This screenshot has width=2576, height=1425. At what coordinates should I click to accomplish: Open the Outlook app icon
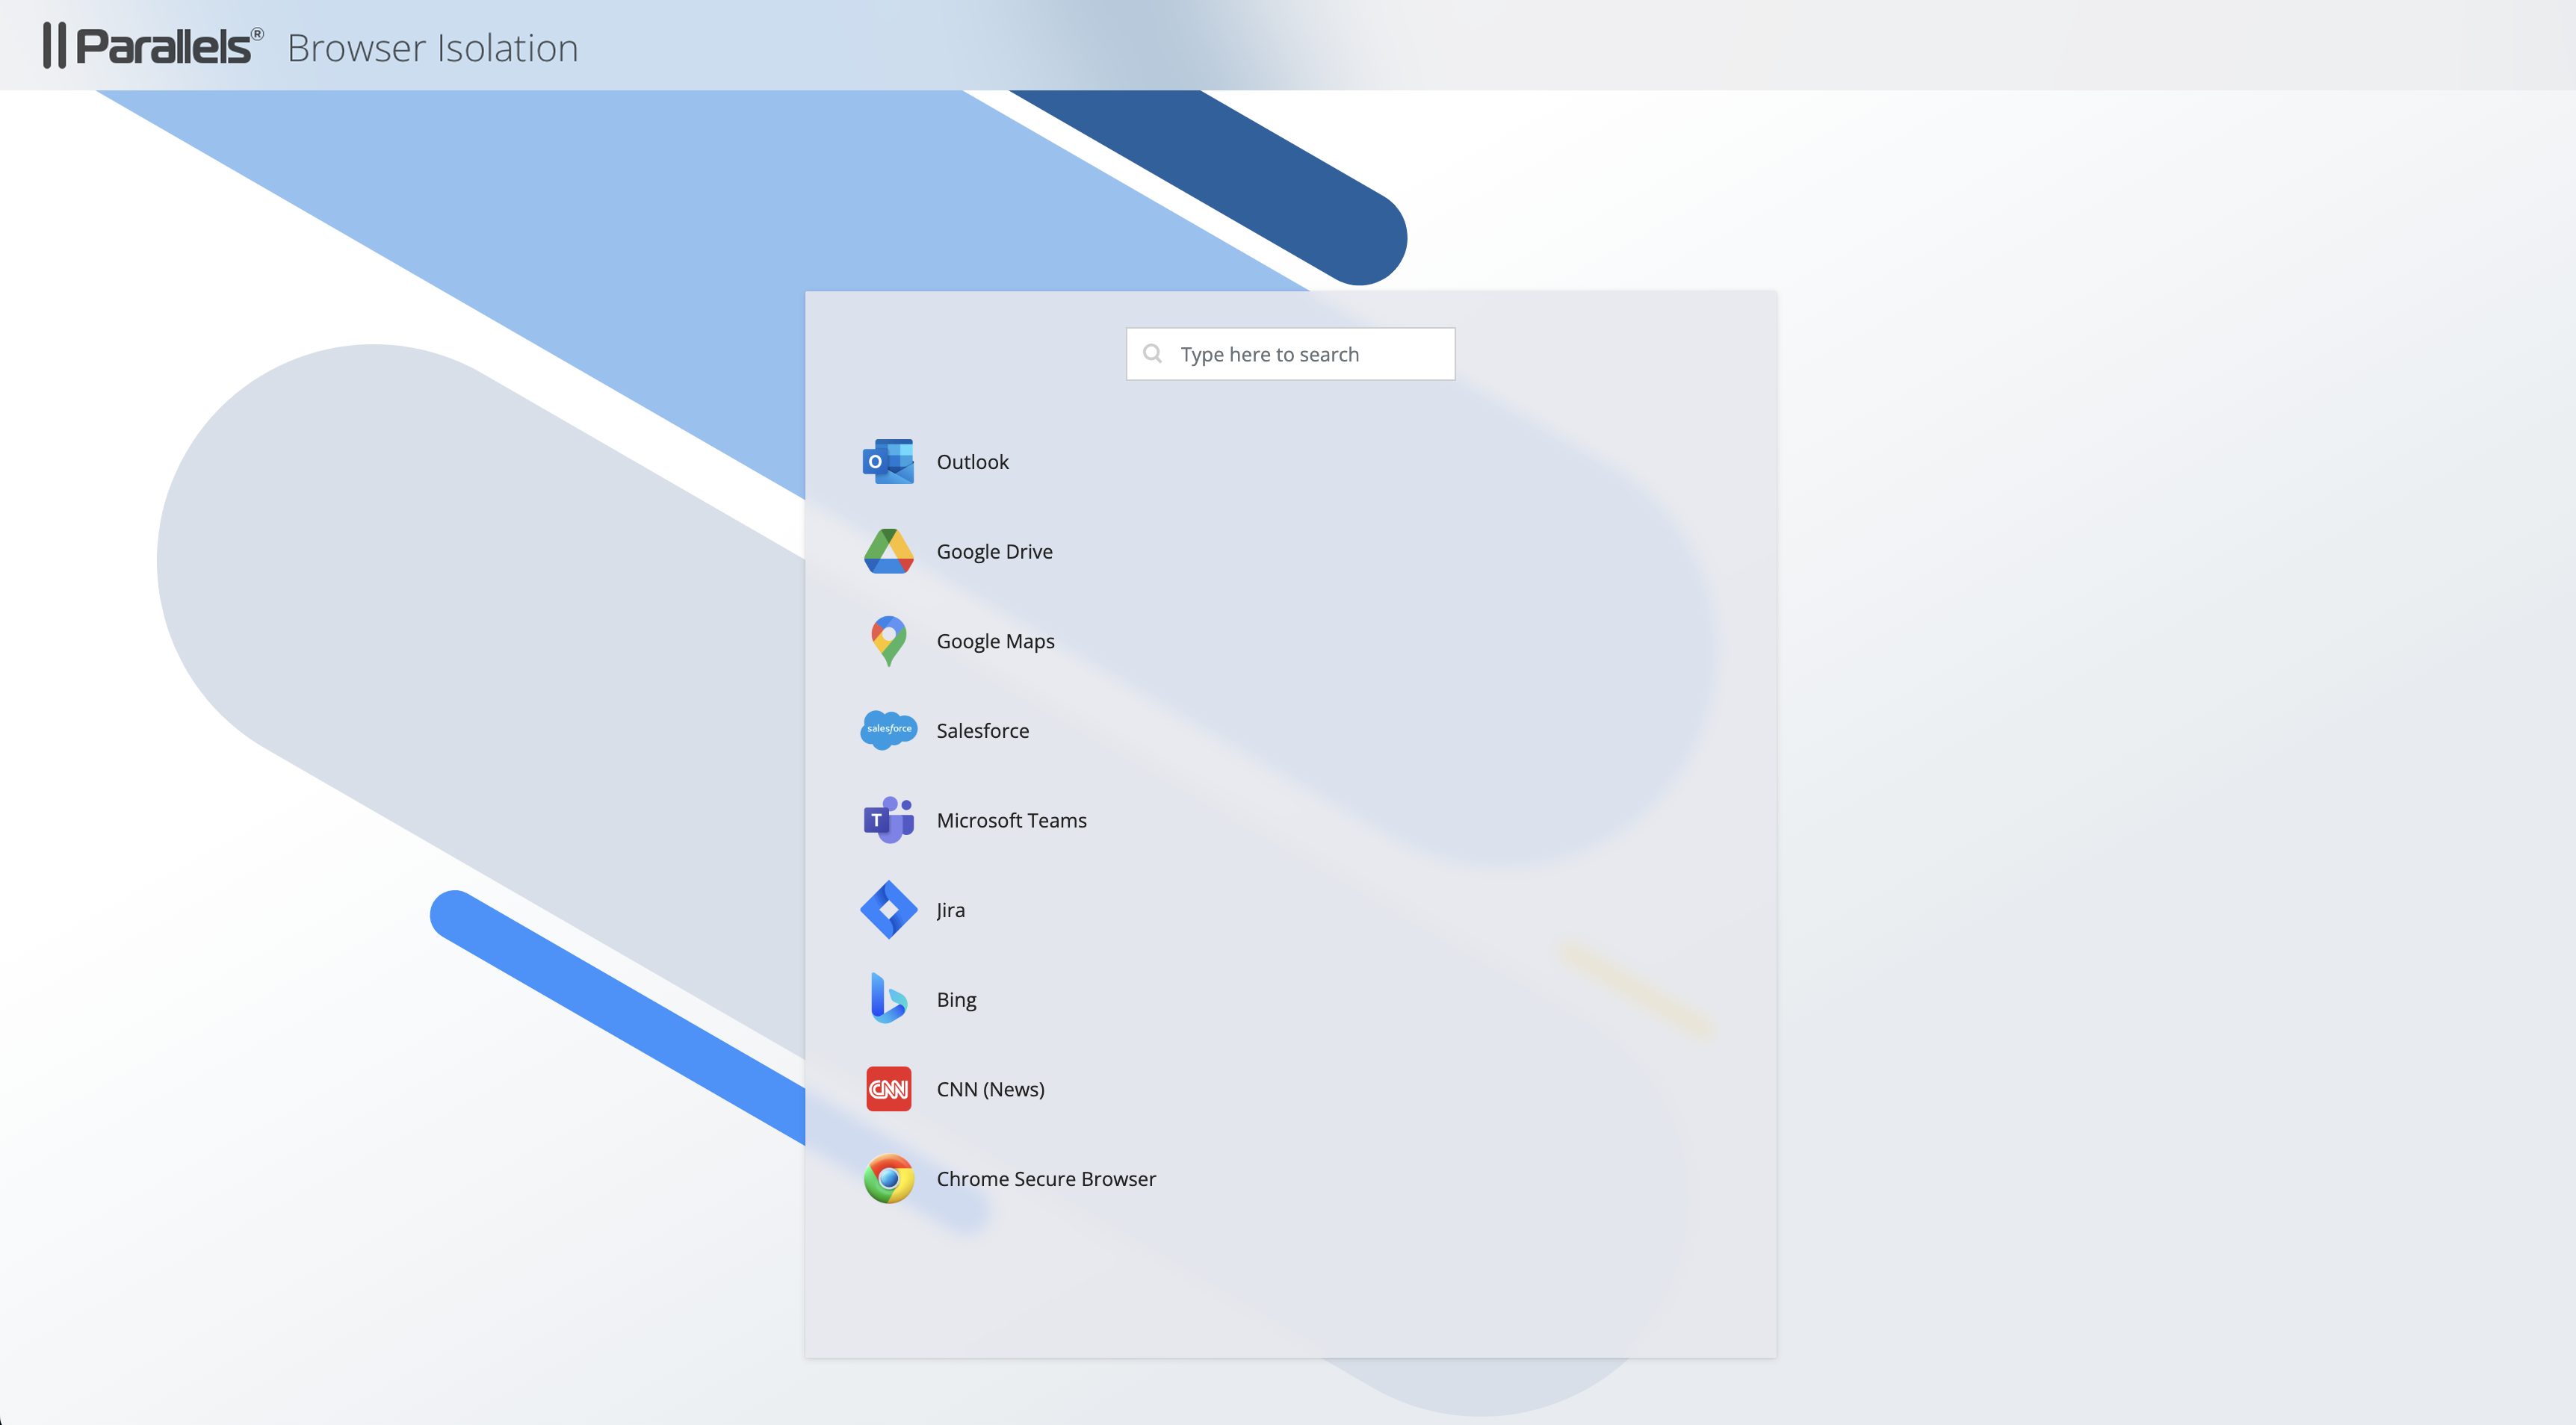pos(888,462)
